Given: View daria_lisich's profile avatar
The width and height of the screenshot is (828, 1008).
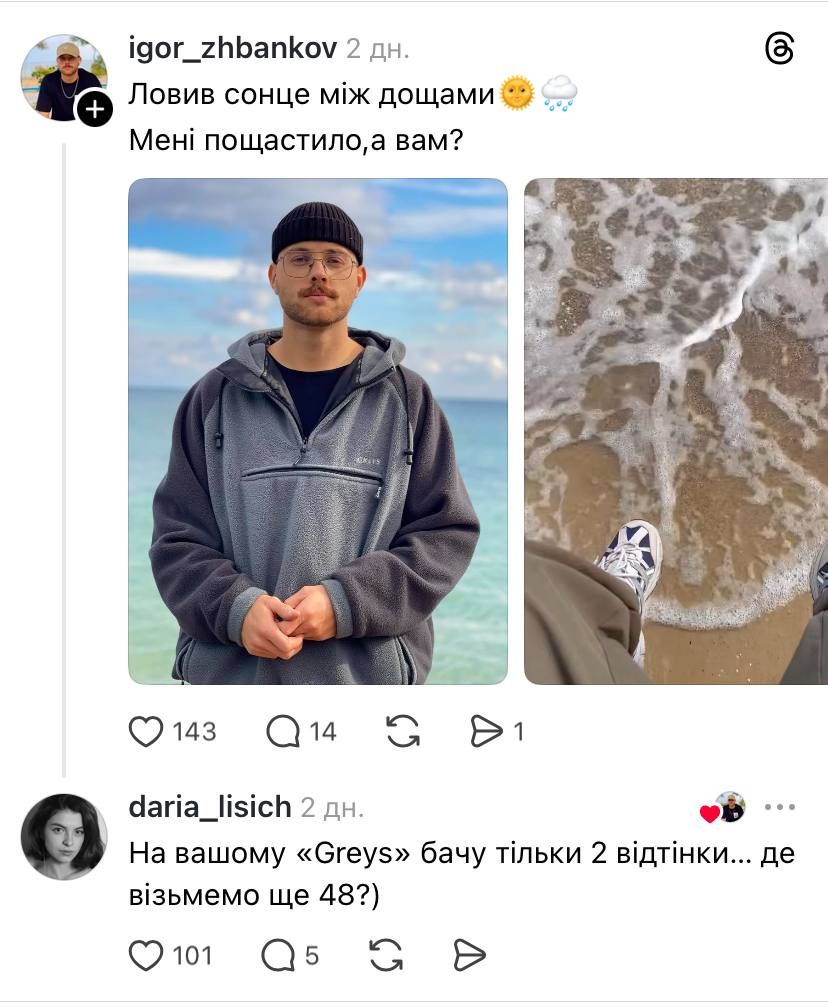Looking at the screenshot, I should [64, 836].
